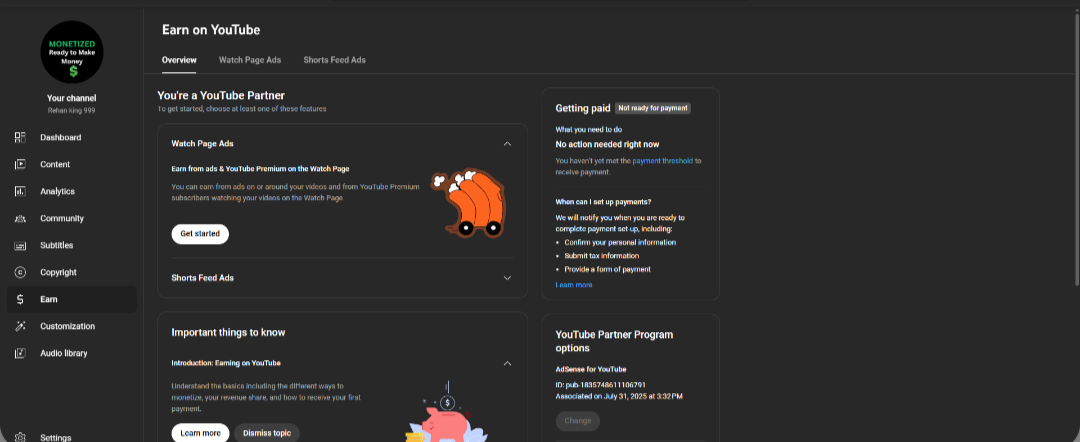Open Content in the sidebar
The height and width of the screenshot is (442, 1080).
click(72, 165)
